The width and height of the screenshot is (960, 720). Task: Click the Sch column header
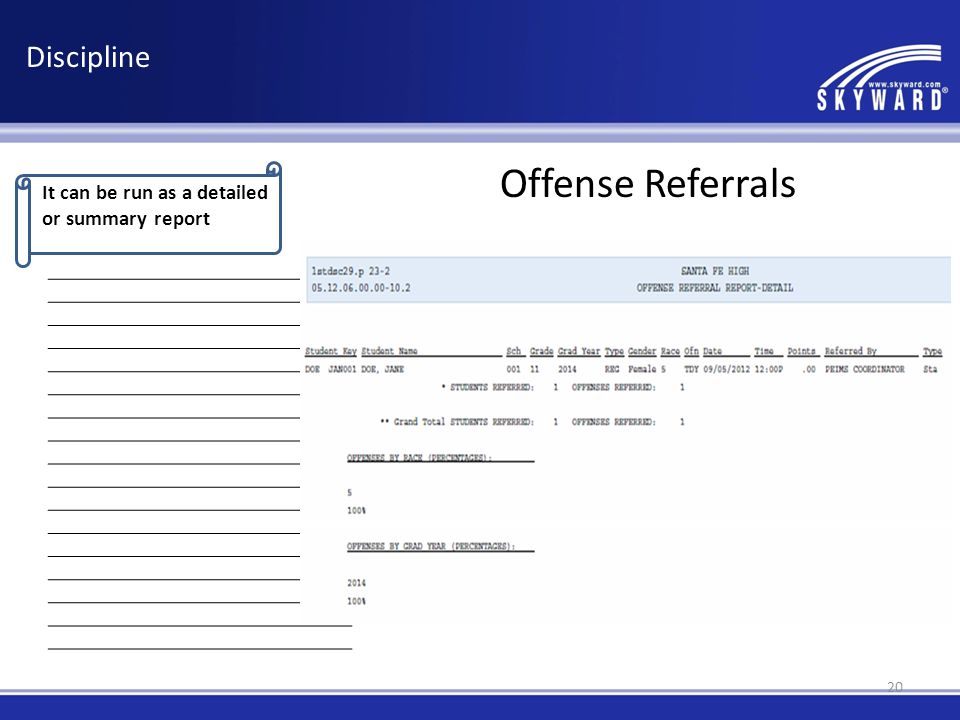click(x=514, y=351)
